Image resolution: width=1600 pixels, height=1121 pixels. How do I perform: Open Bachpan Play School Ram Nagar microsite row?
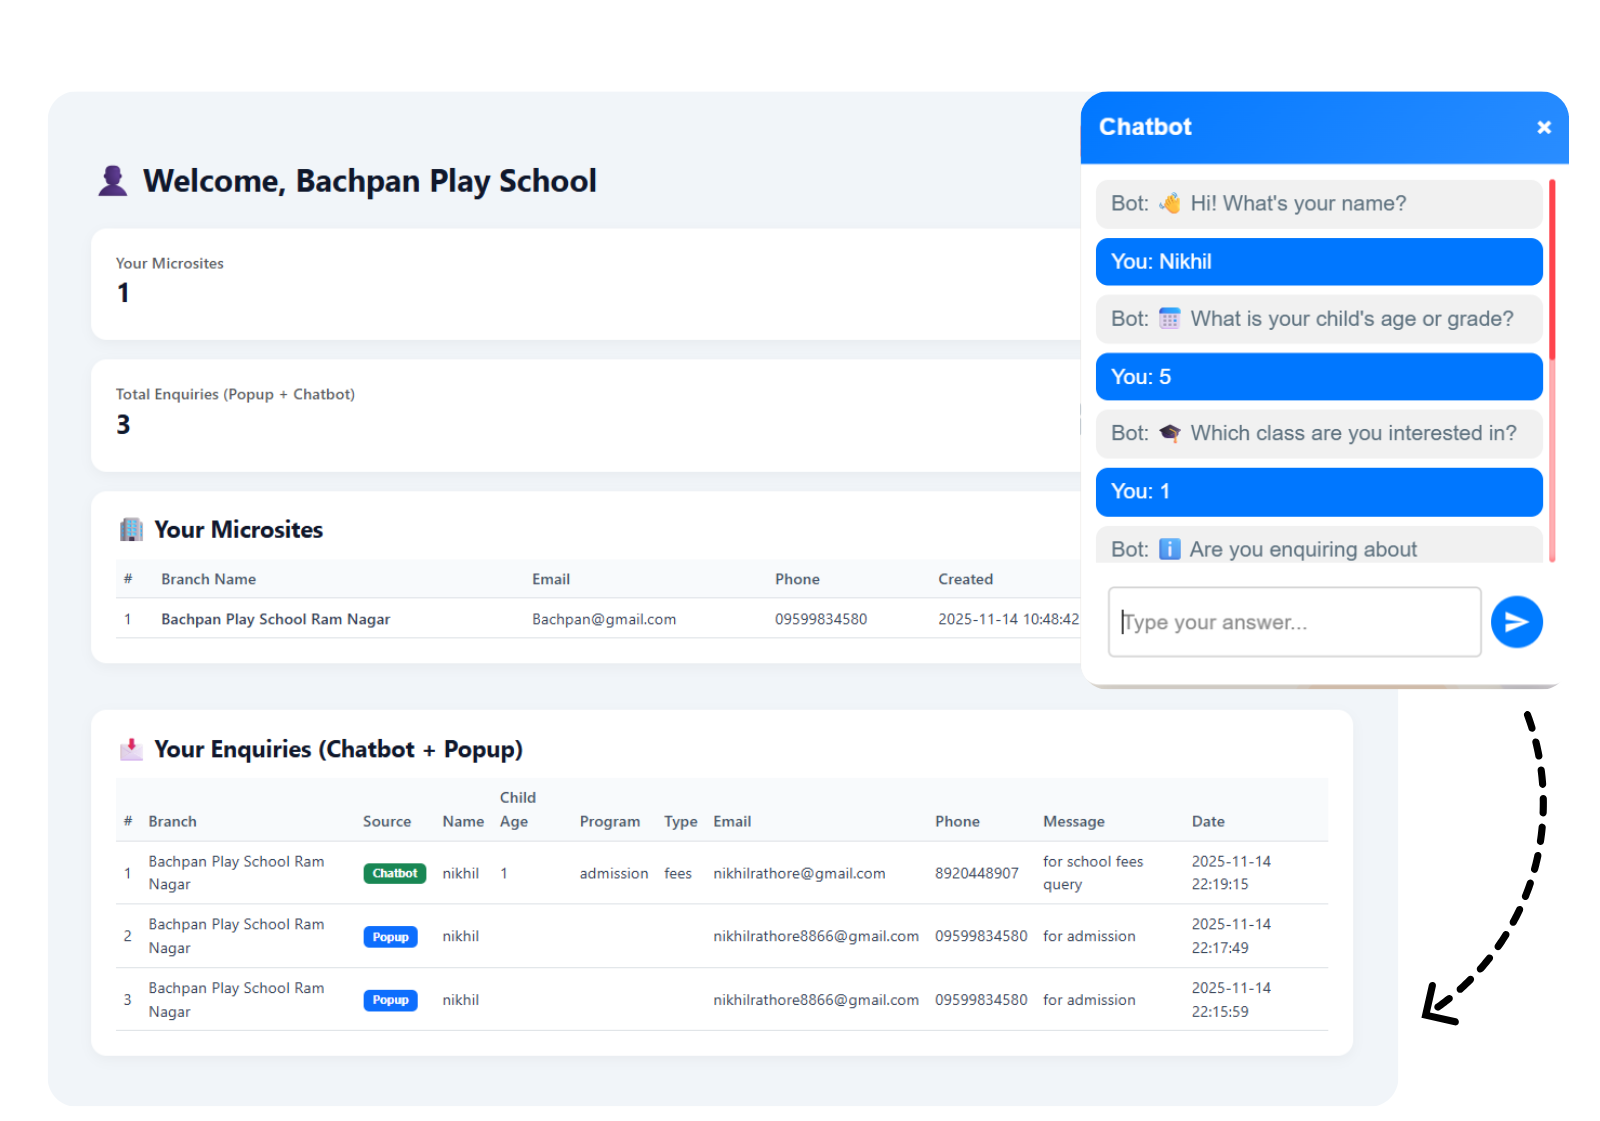click(x=275, y=619)
